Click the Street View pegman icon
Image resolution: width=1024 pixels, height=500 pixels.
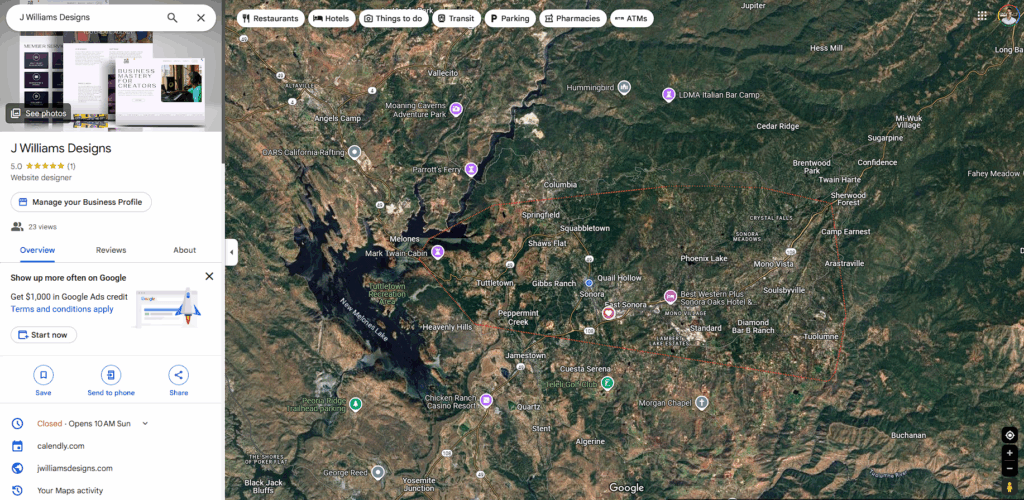coord(1010,487)
